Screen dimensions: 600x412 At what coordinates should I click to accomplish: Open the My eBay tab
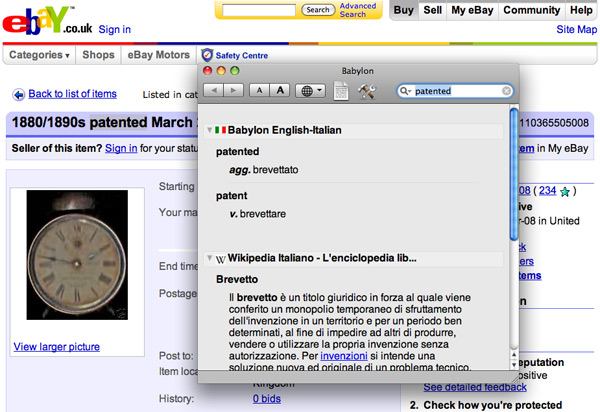472,10
